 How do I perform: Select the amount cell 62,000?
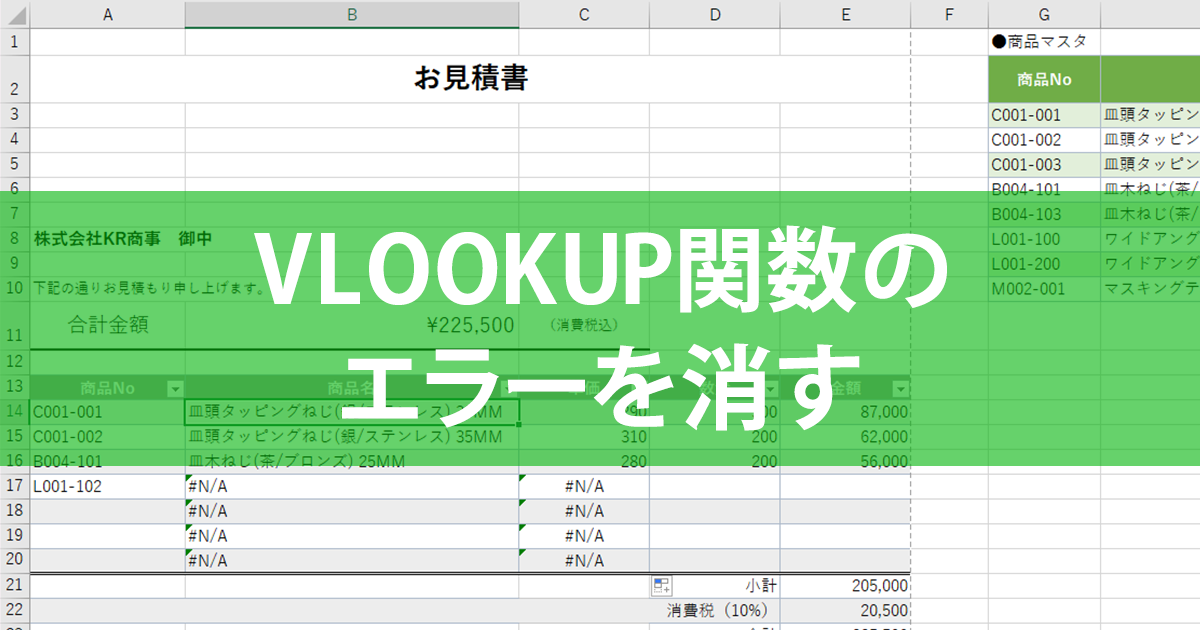coord(845,436)
